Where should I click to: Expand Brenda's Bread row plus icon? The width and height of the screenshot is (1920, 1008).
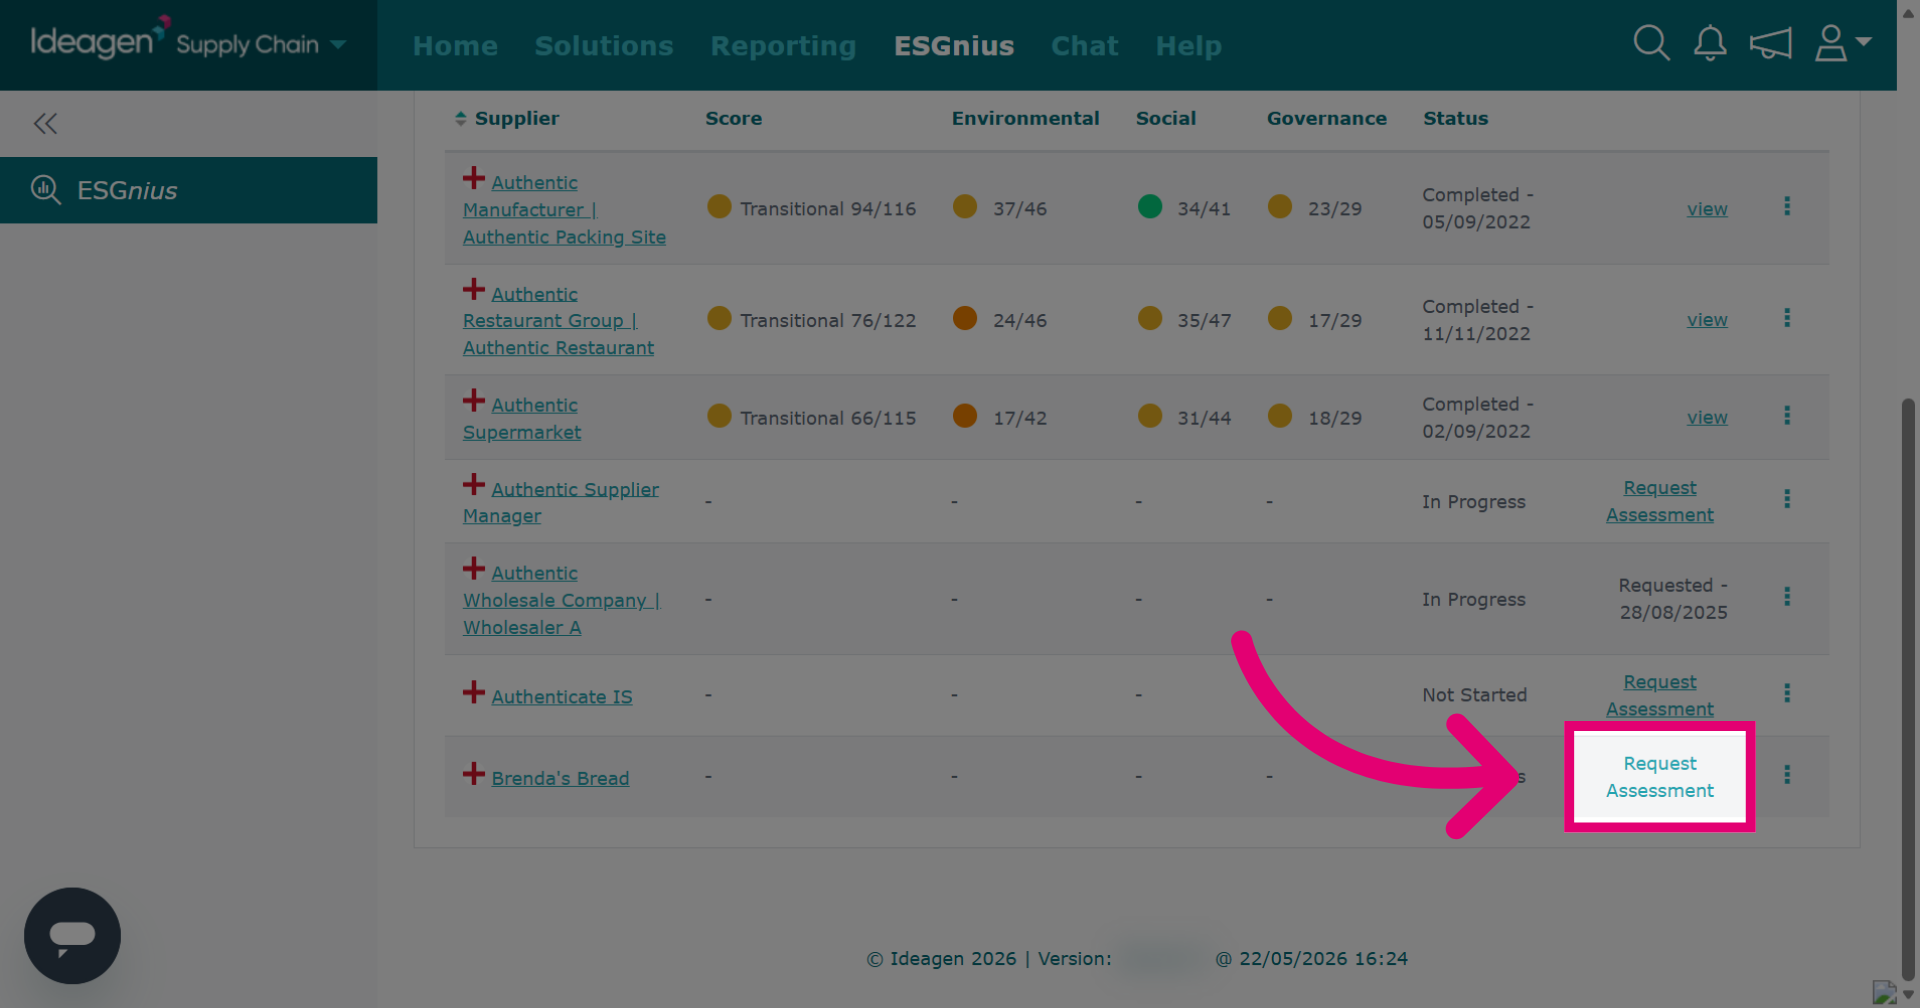(x=474, y=774)
